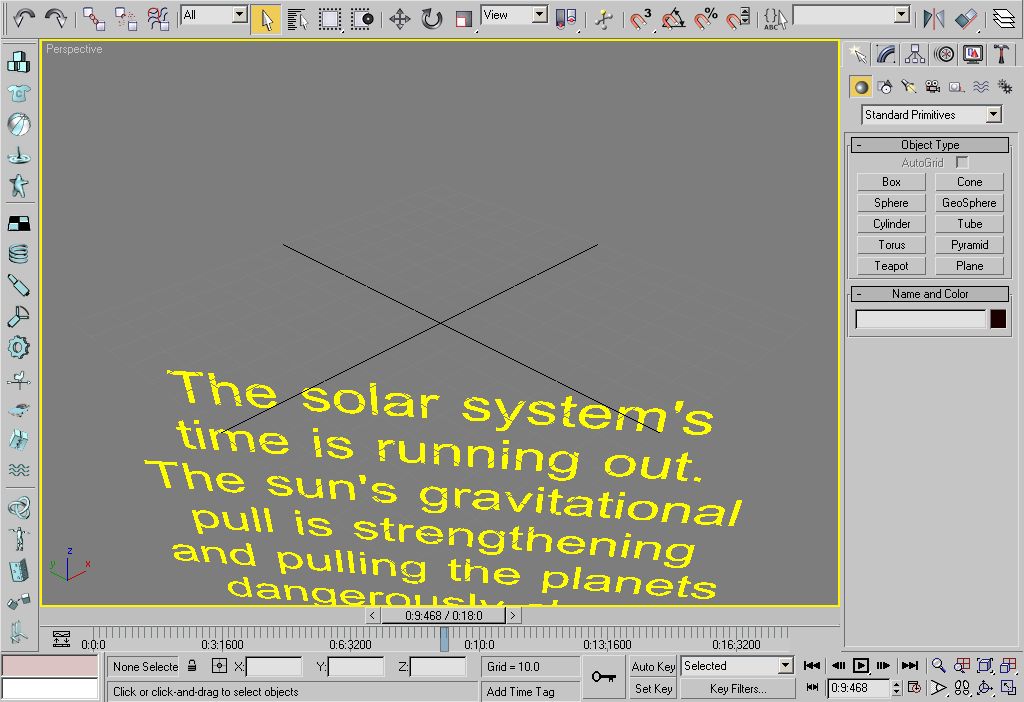Toggle the AutoGrid checkbox
This screenshot has width=1024, height=702.
[962, 162]
